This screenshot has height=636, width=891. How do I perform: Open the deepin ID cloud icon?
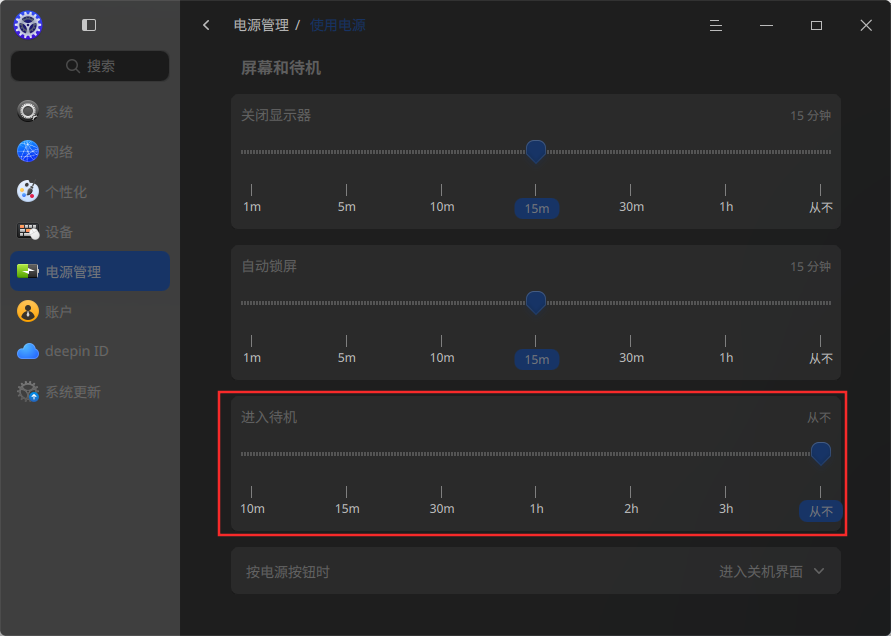27,351
